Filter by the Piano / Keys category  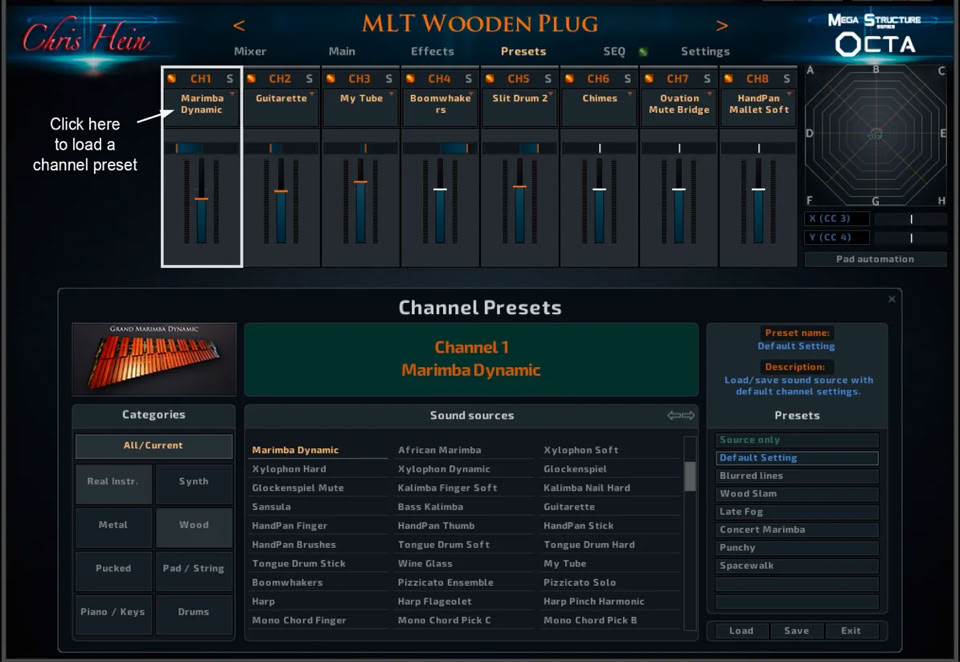coord(113,612)
